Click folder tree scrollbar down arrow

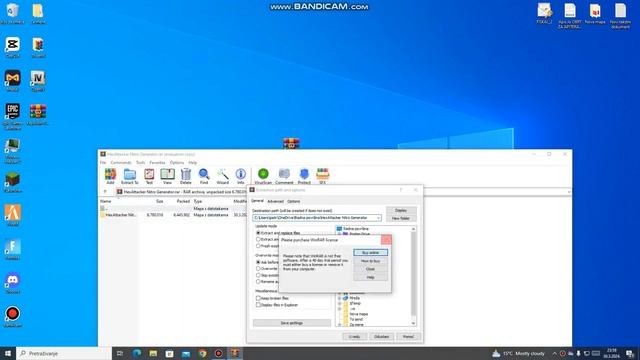413,323
